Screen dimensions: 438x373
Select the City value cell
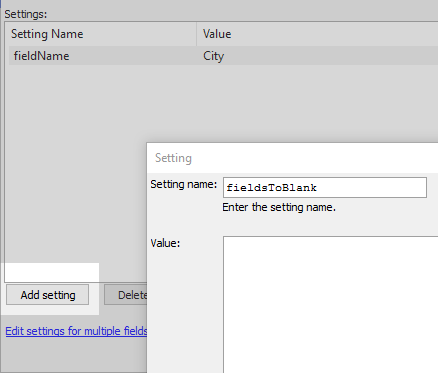point(213,56)
